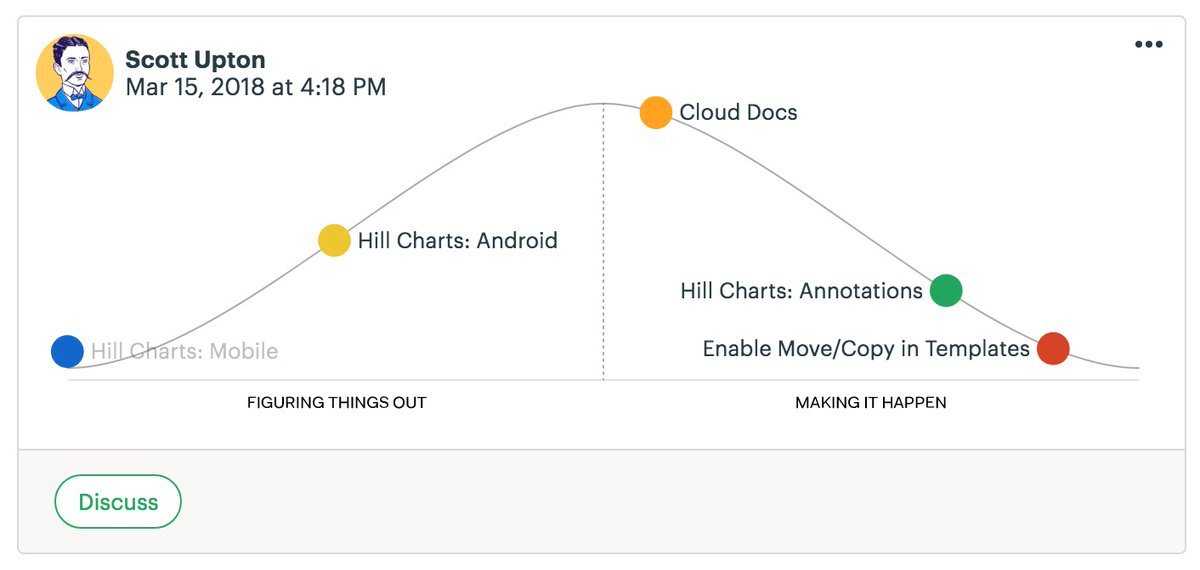This screenshot has width=1200, height=570.
Task: Select the red Enable Move/Copy dot
Action: pyautogui.click(x=1053, y=349)
